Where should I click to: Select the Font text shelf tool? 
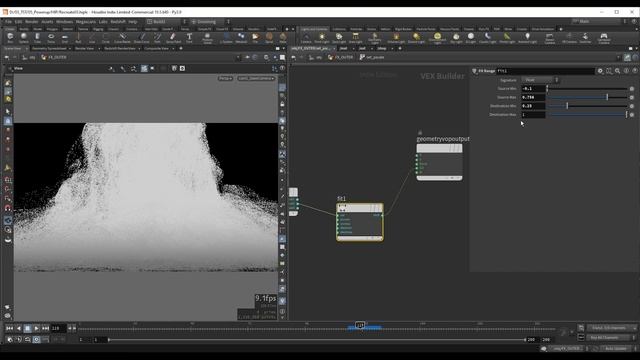pyautogui.click(x=189, y=38)
